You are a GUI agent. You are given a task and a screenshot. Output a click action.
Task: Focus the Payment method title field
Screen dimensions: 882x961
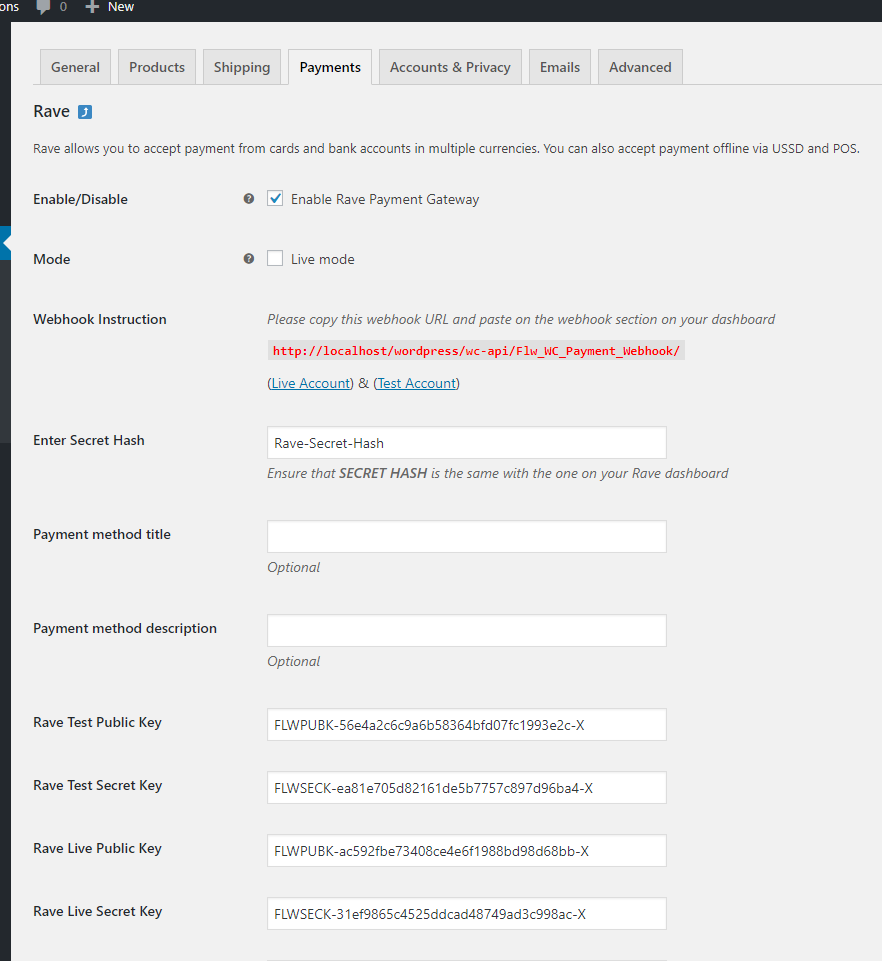(x=466, y=536)
